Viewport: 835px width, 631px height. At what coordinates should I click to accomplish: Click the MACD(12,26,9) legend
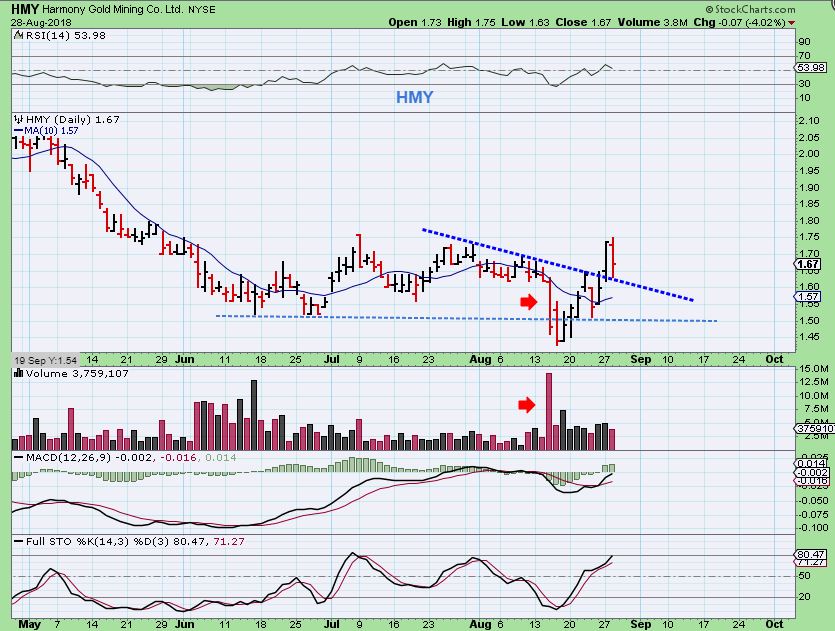click(x=125, y=457)
